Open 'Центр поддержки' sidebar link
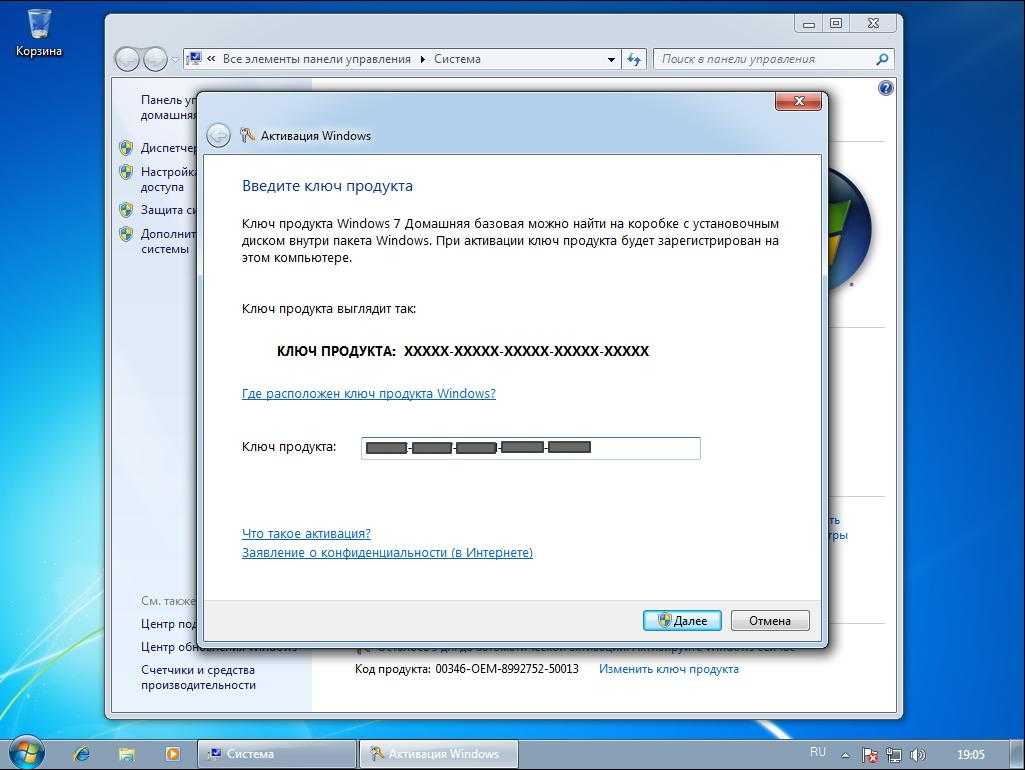 pos(168,624)
